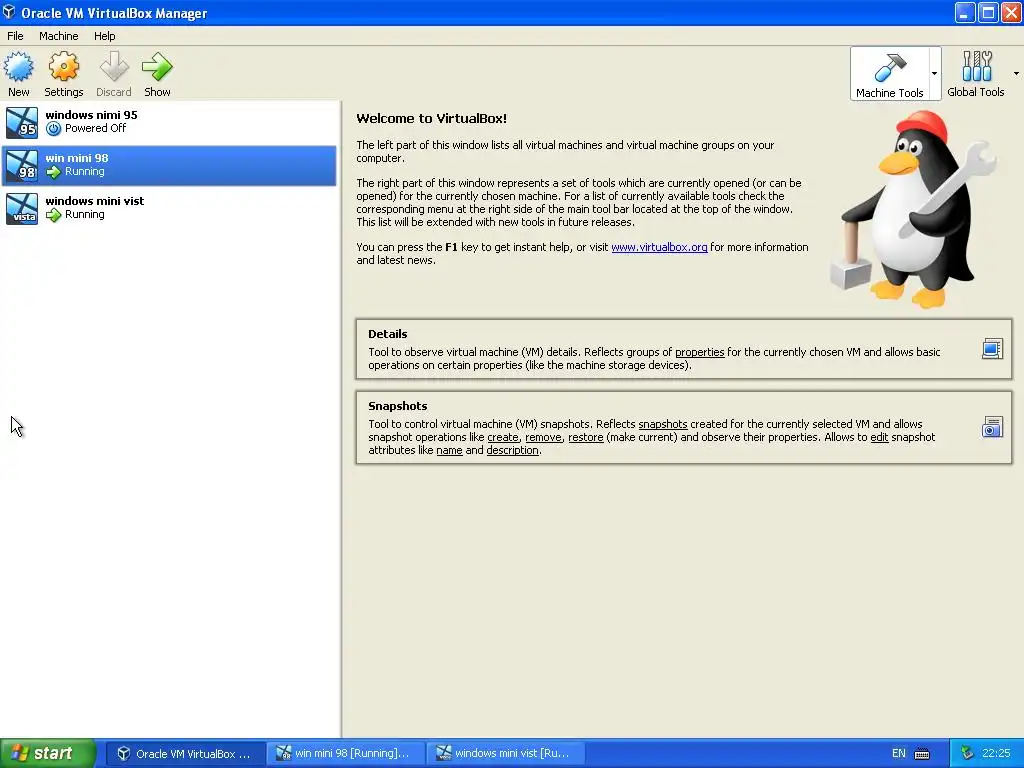Click the restore link in Snapshots
Image resolution: width=1024 pixels, height=768 pixels.
pos(586,437)
